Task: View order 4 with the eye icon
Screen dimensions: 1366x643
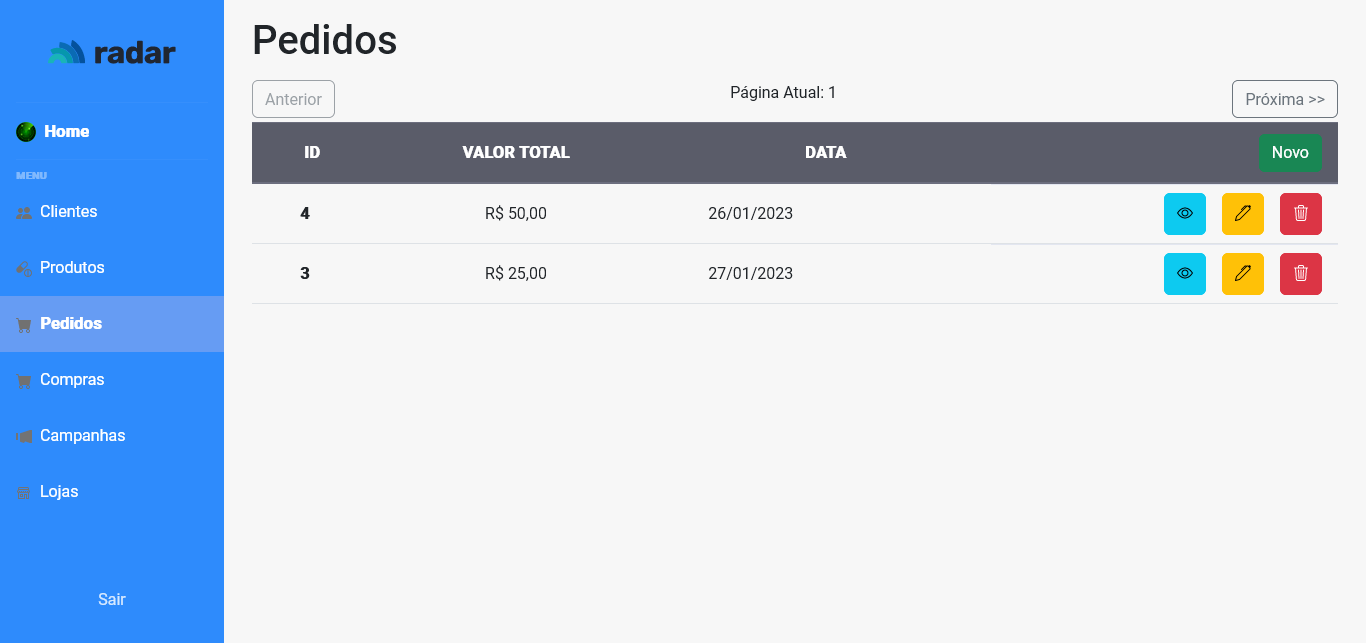Action: pyautogui.click(x=1185, y=214)
